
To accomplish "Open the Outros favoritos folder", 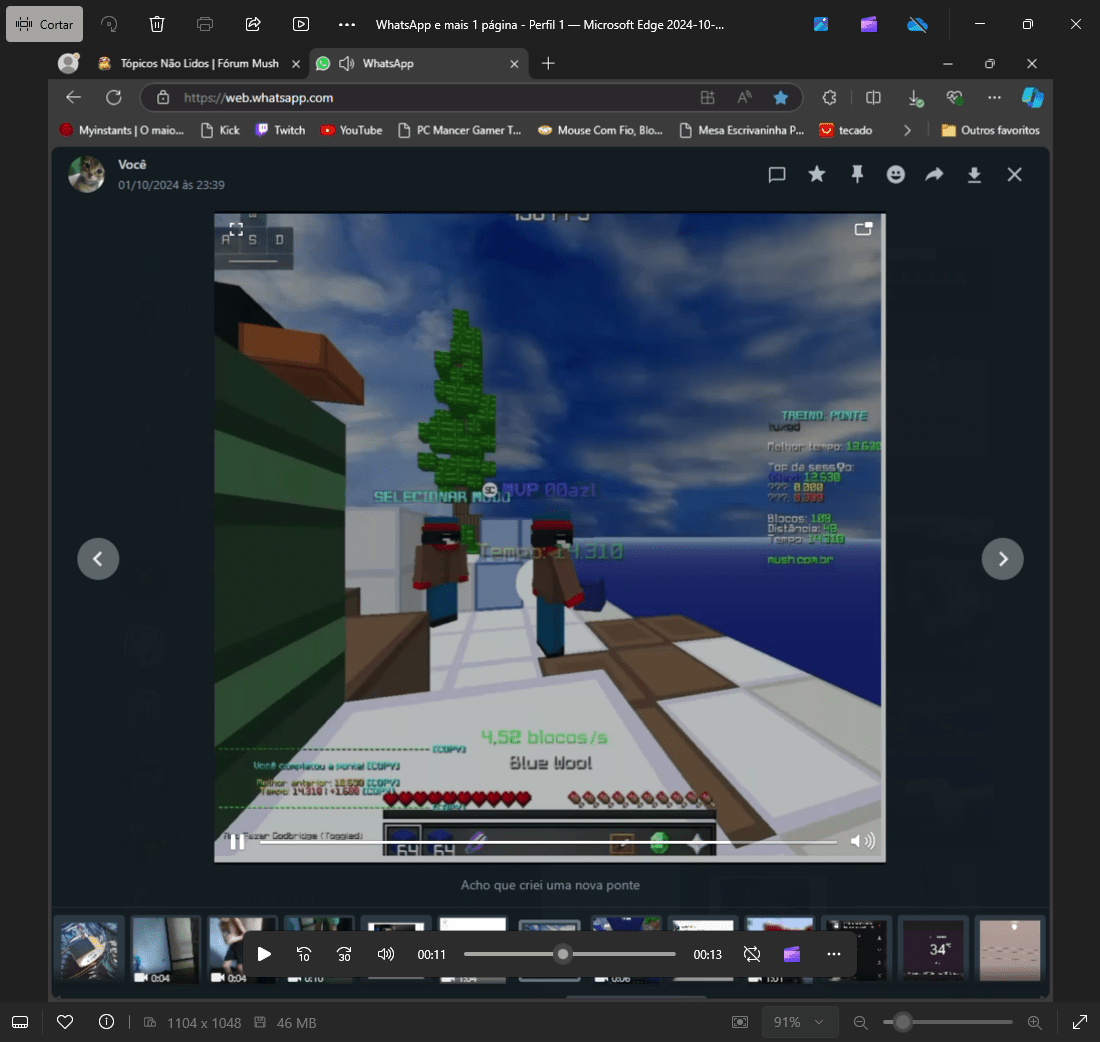I will [991, 131].
